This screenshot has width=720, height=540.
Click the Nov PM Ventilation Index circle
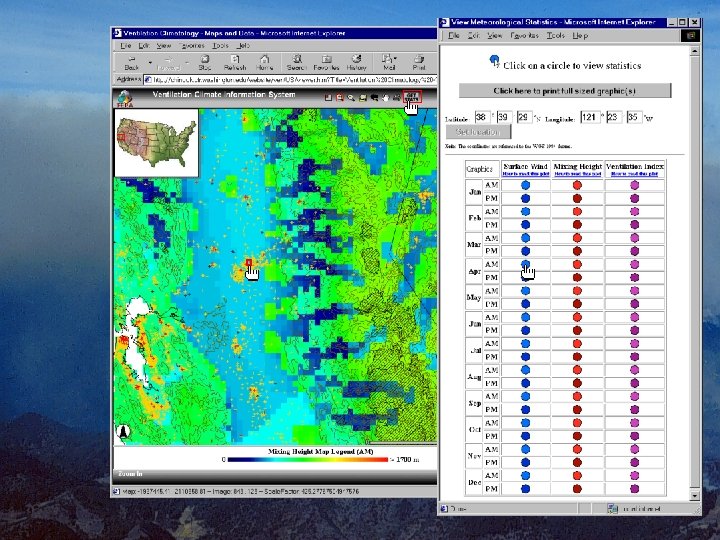click(635, 462)
